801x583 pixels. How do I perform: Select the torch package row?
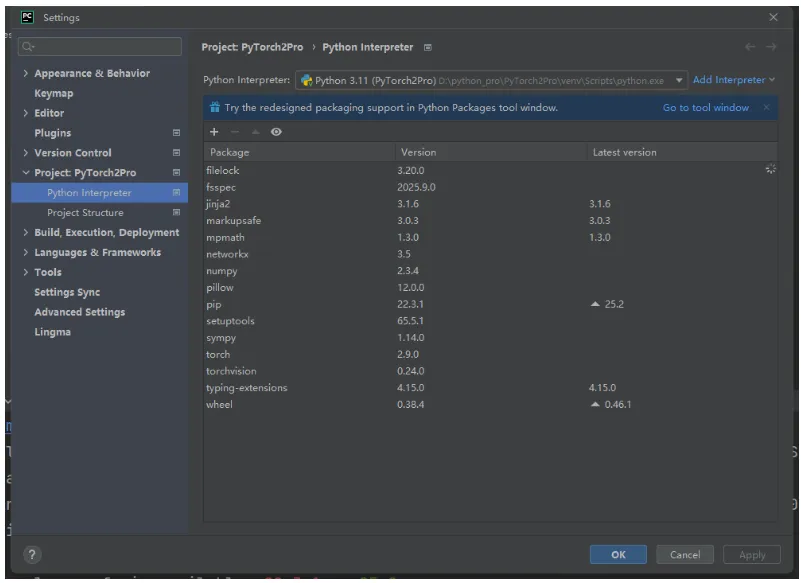490,354
